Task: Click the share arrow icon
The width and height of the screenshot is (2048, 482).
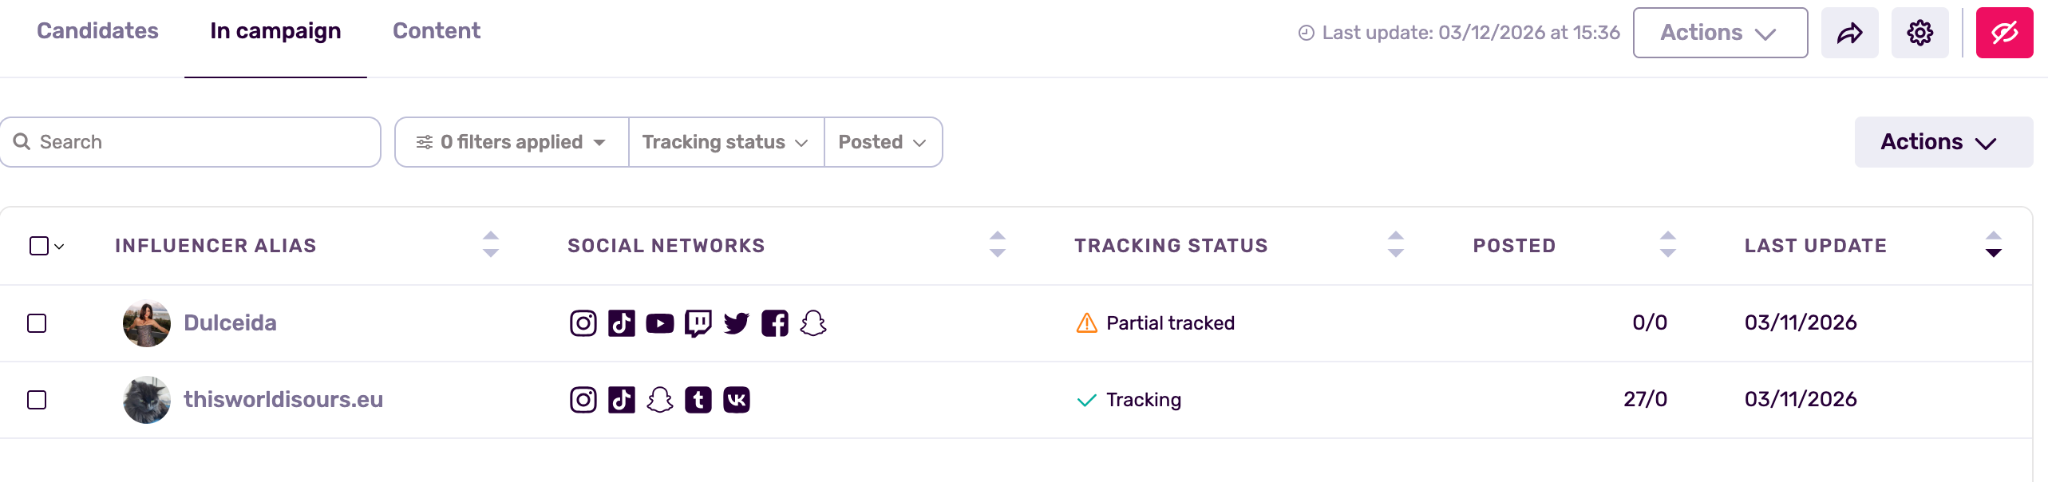Action: click(1849, 33)
